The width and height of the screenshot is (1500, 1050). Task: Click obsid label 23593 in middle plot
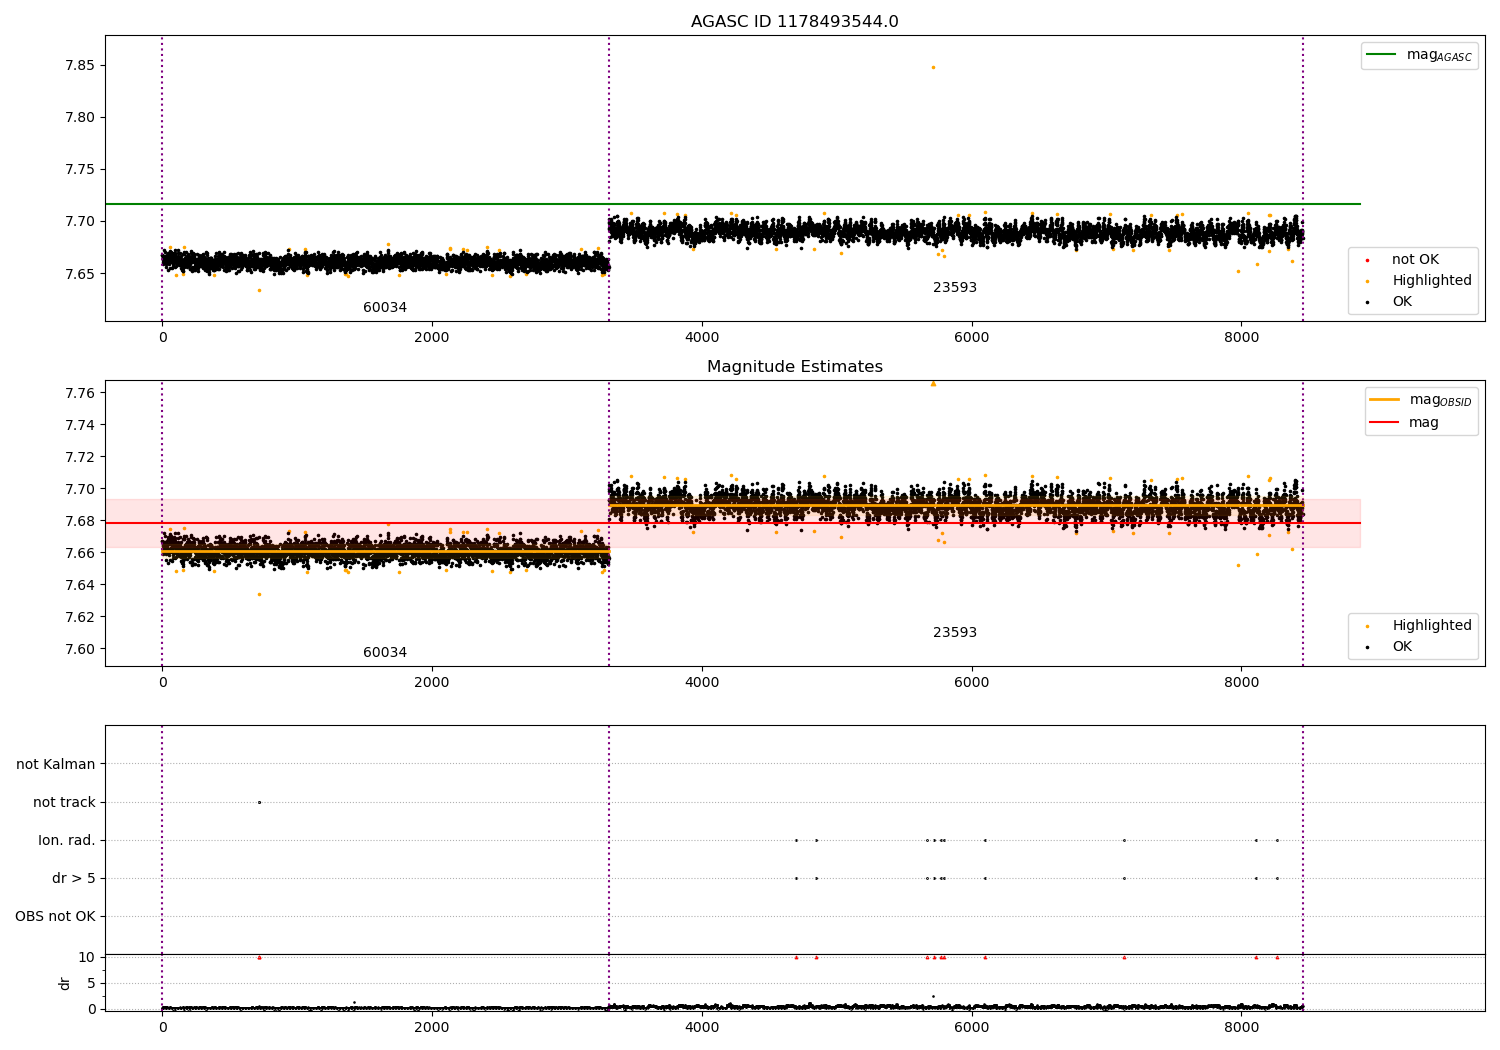click(955, 633)
